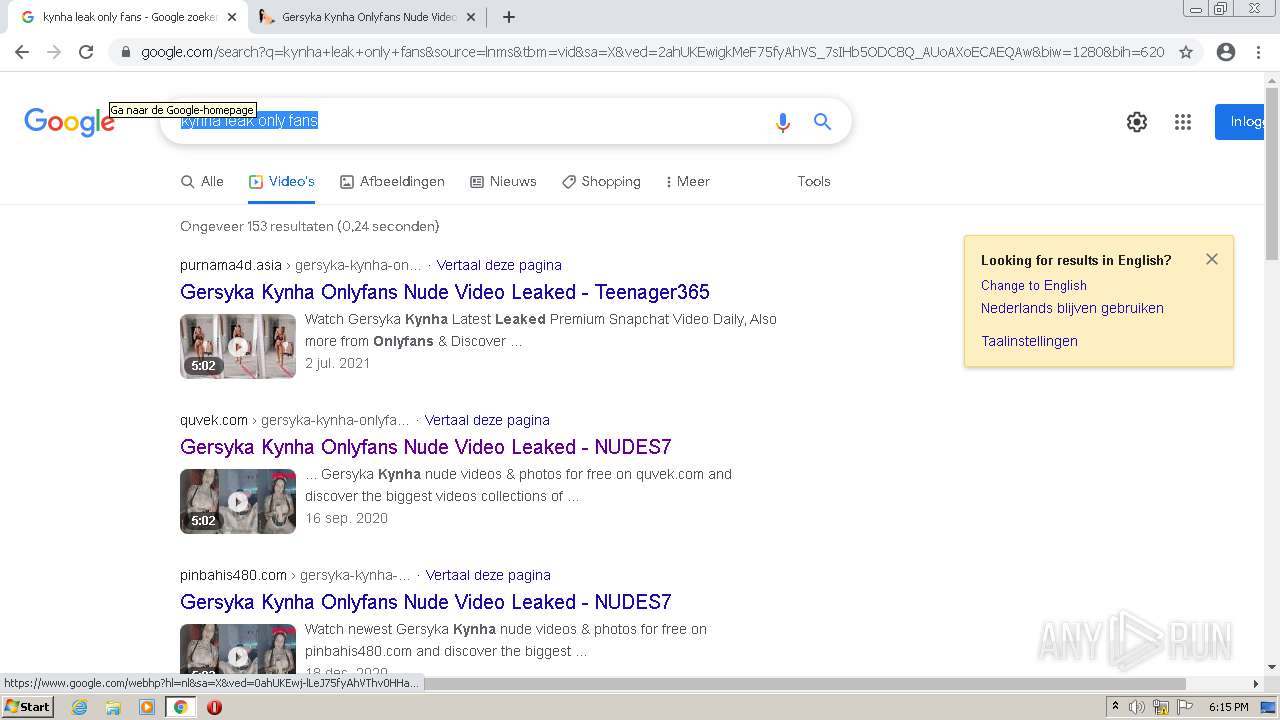Click the vertical page scrollbar
Screen dimensions: 1280x720
[1271, 175]
